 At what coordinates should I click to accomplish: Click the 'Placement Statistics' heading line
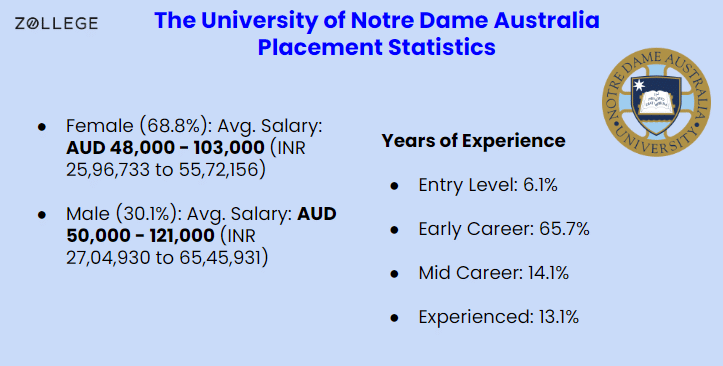click(x=377, y=47)
